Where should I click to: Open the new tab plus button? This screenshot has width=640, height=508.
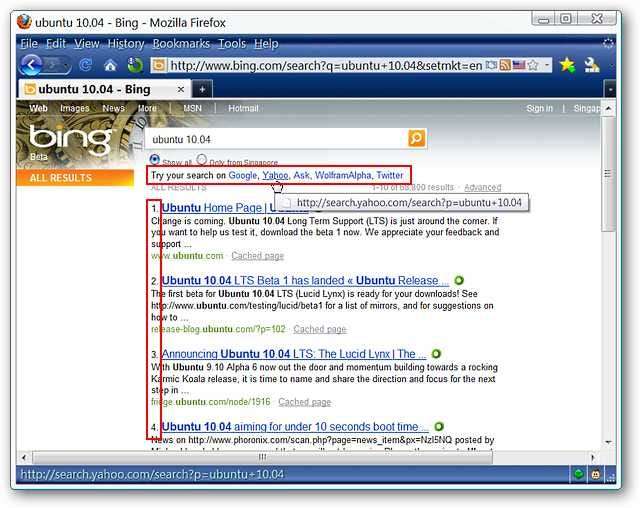pyautogui.click(x=201, y=89)
